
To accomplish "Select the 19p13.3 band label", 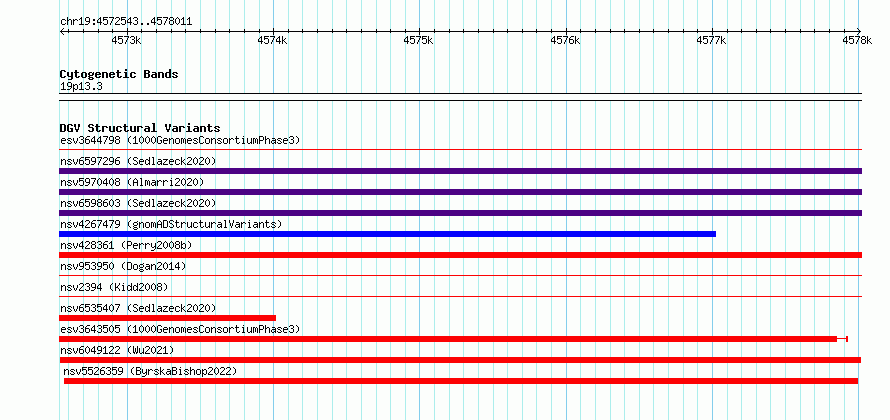I will pyautogui.click(x=81, y=87).
